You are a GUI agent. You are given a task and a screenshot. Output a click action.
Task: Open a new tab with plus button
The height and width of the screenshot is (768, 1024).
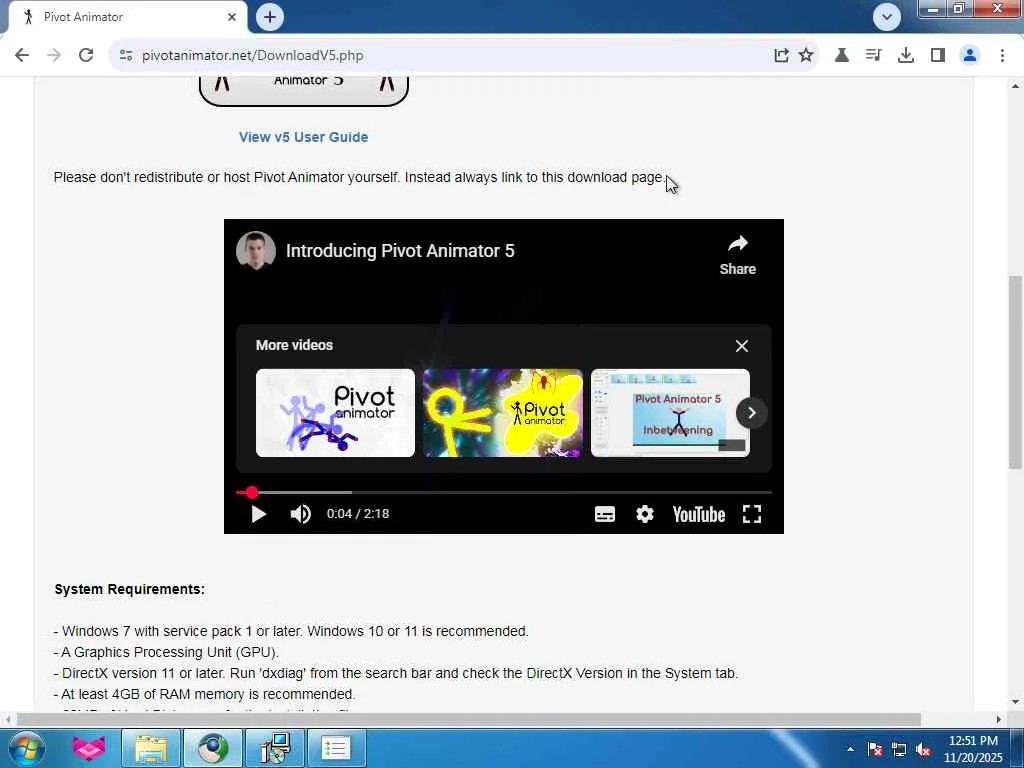tap(270, 17)
